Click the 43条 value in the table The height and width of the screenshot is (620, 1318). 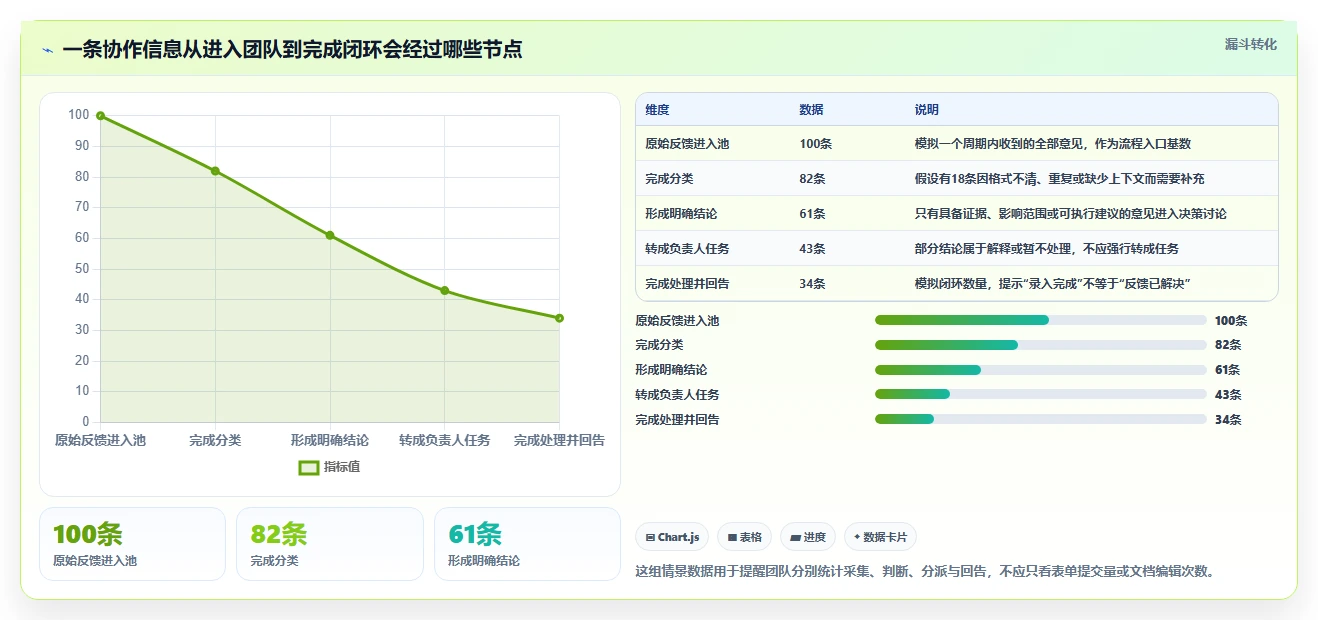pyautogui.click(x=812, y=249)
